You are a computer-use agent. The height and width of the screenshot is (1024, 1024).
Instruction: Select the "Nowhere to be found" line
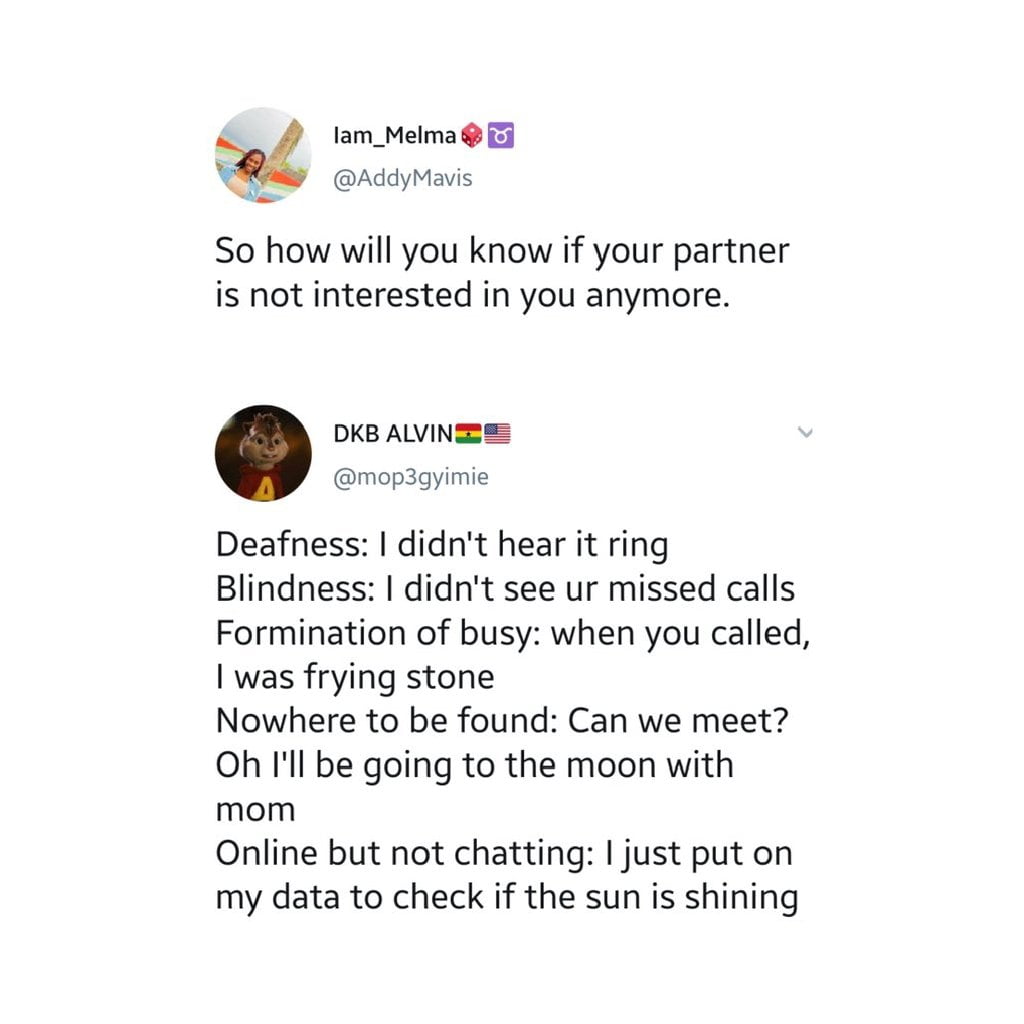point(497,722)
